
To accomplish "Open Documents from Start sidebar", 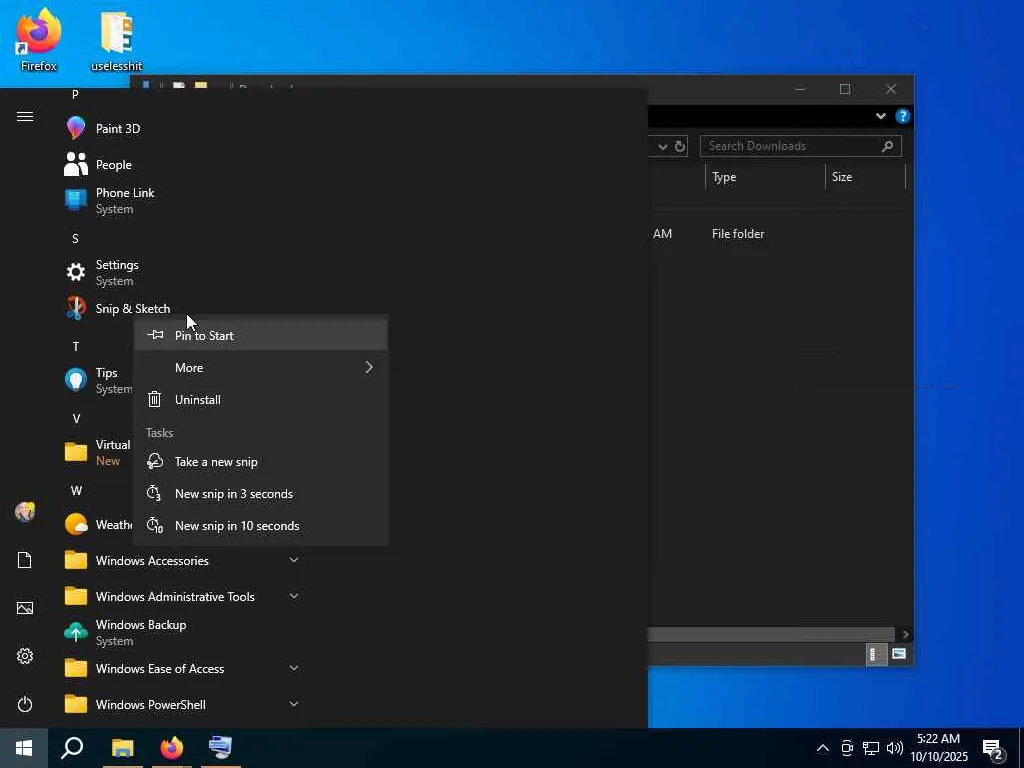I will click(x=25, y=560).
